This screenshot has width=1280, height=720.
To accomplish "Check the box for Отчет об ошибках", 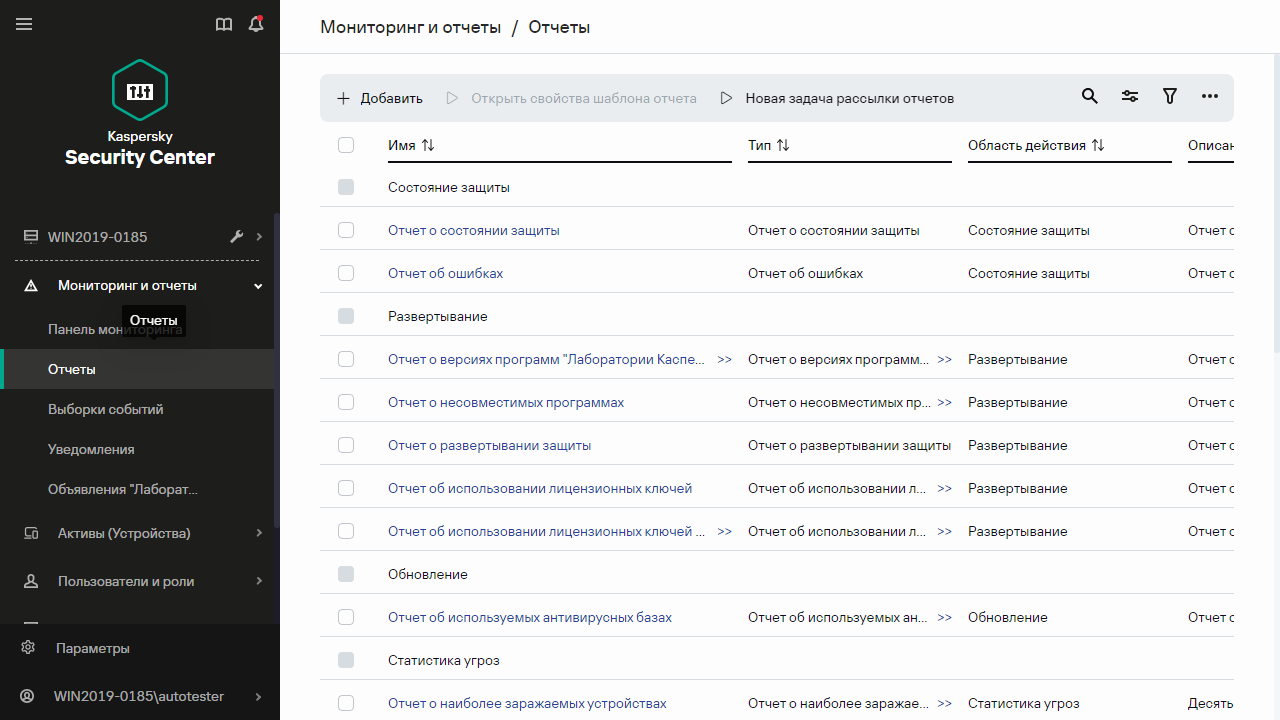I will [346, 273].
